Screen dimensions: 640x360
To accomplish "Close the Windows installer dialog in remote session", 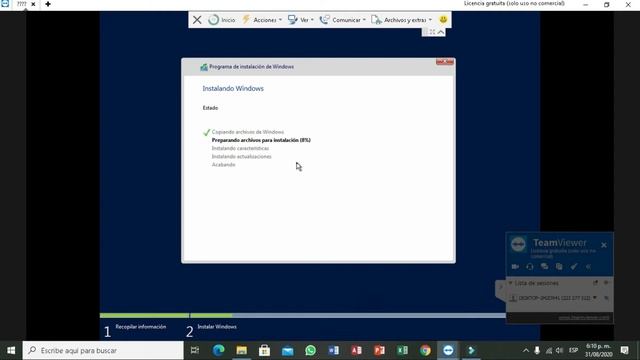I will 444,62.
